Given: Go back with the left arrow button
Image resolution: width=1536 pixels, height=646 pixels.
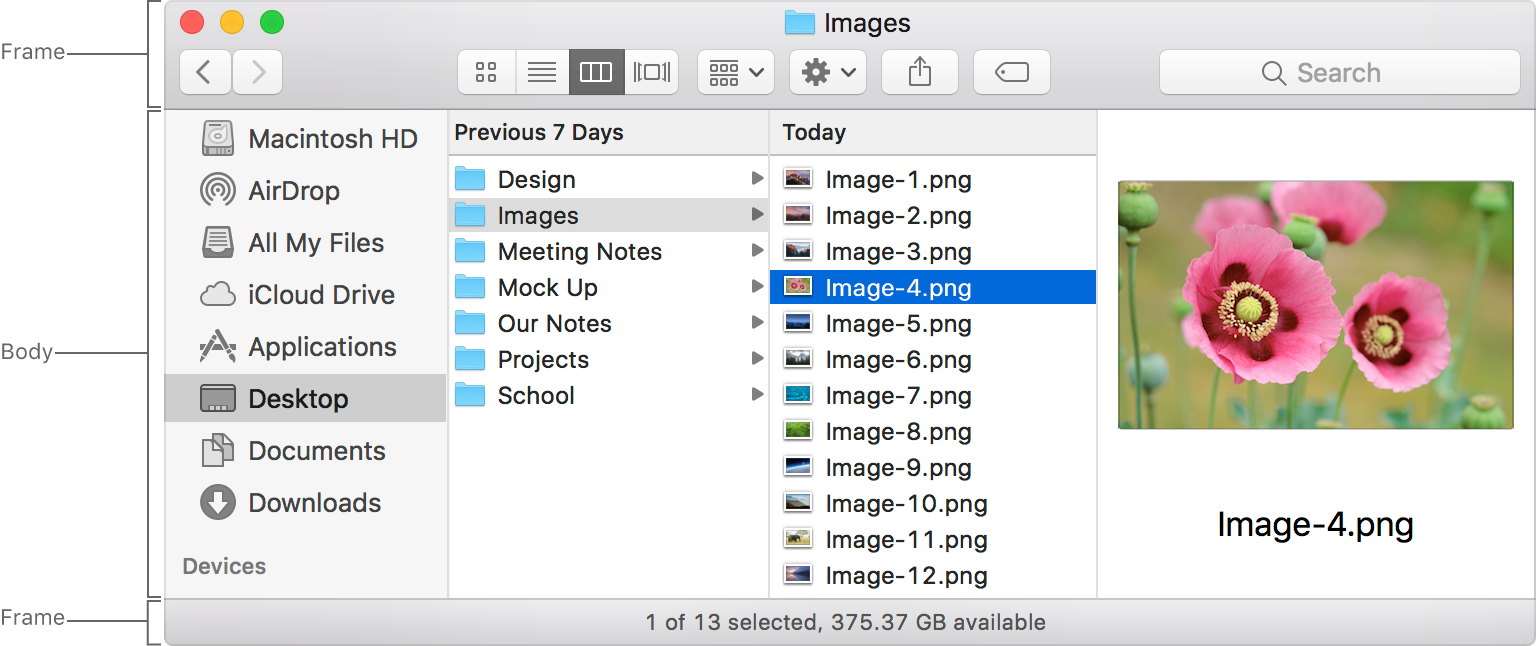Looking at the screenshot, I should coord(205,72).
